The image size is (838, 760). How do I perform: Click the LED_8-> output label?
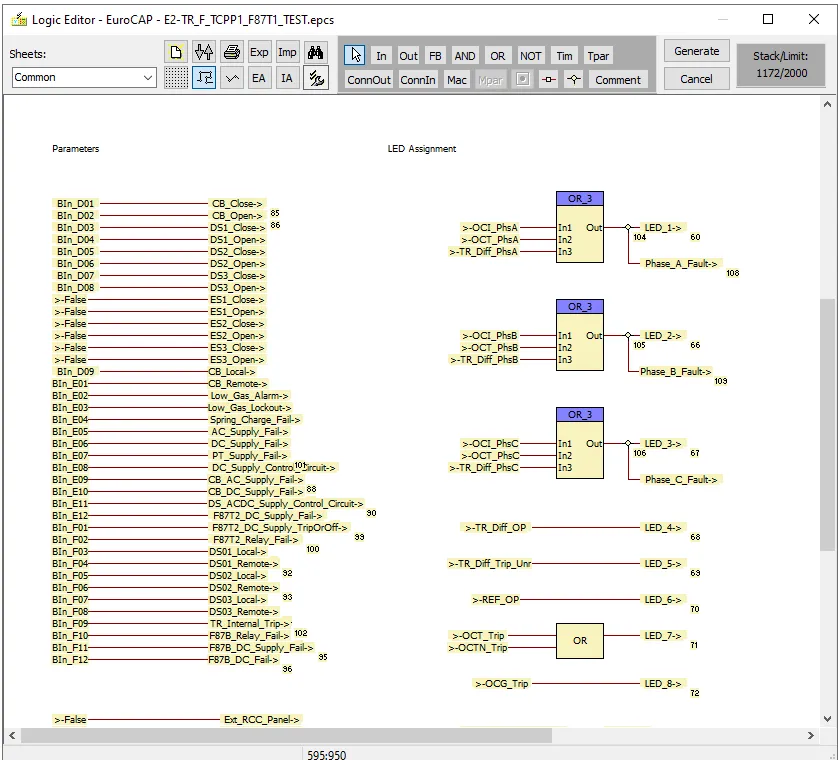point(663,684)
